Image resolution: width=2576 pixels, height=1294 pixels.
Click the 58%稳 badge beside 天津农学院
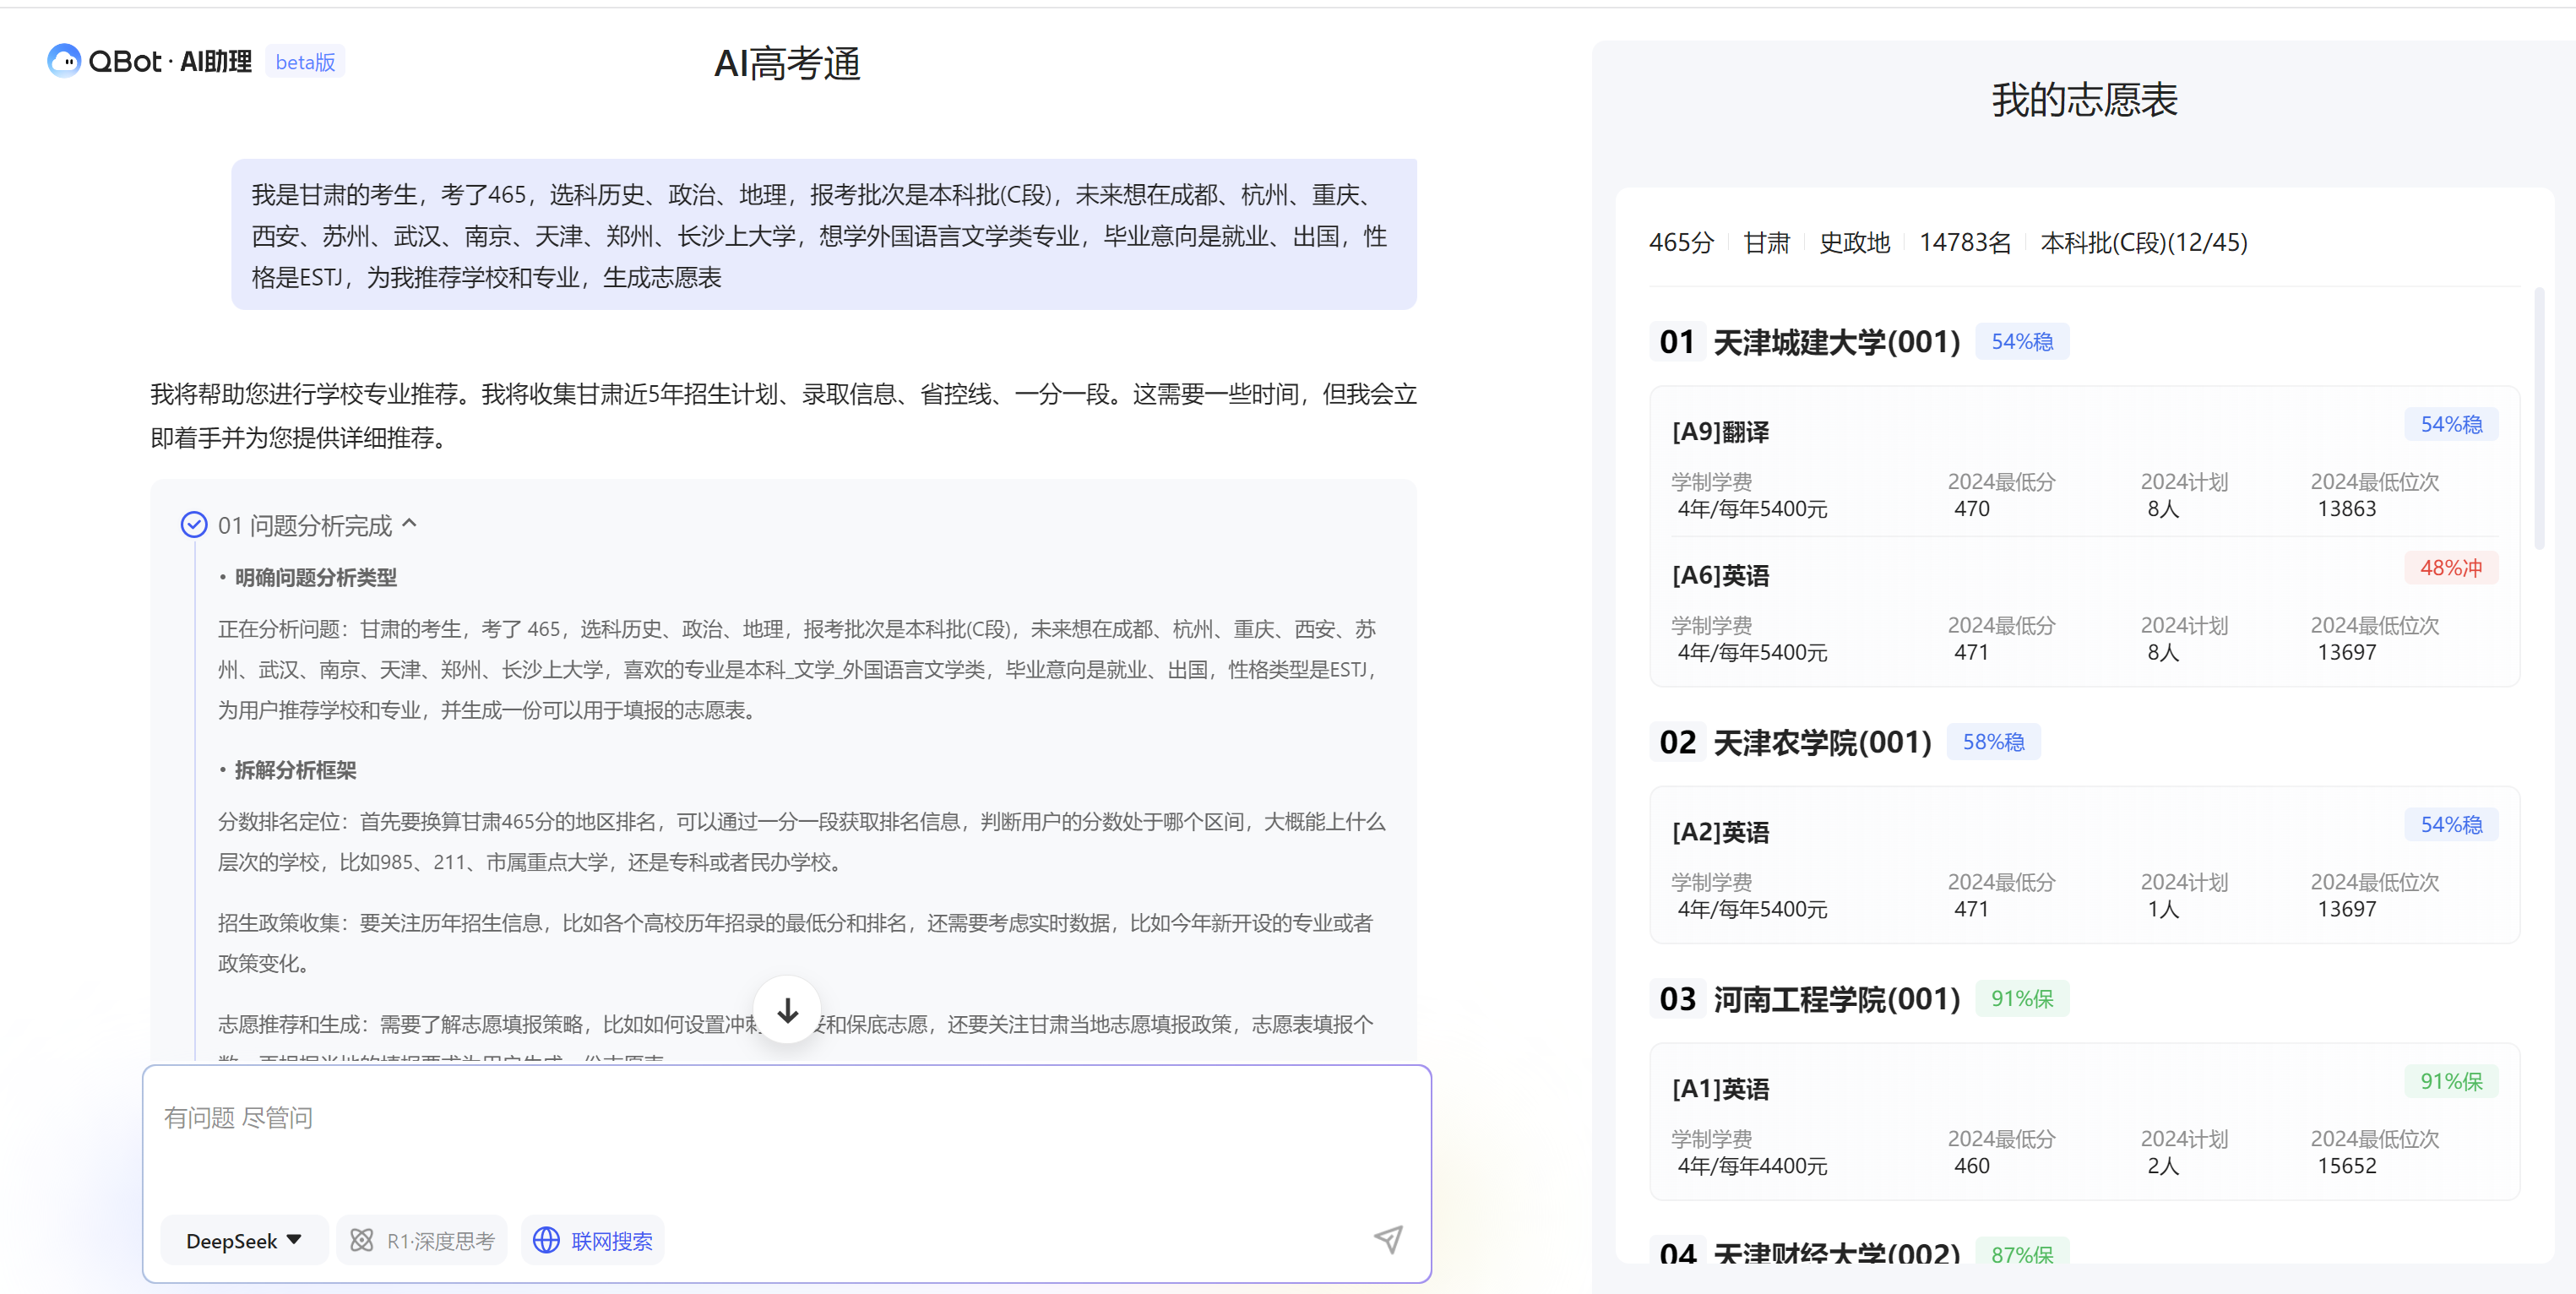pos(1993,741)
